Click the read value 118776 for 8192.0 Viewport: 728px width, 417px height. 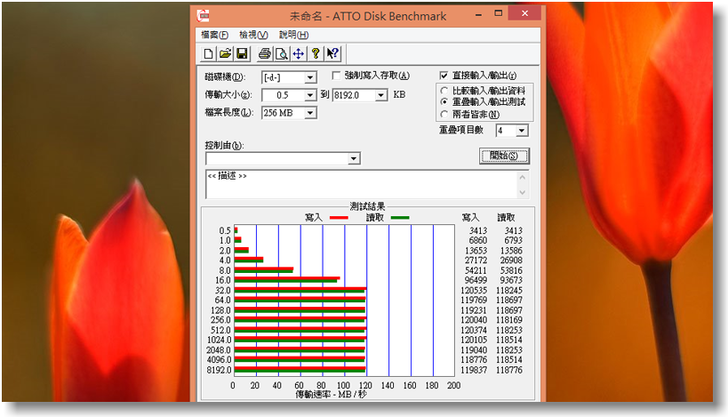(x=509, y=370)
